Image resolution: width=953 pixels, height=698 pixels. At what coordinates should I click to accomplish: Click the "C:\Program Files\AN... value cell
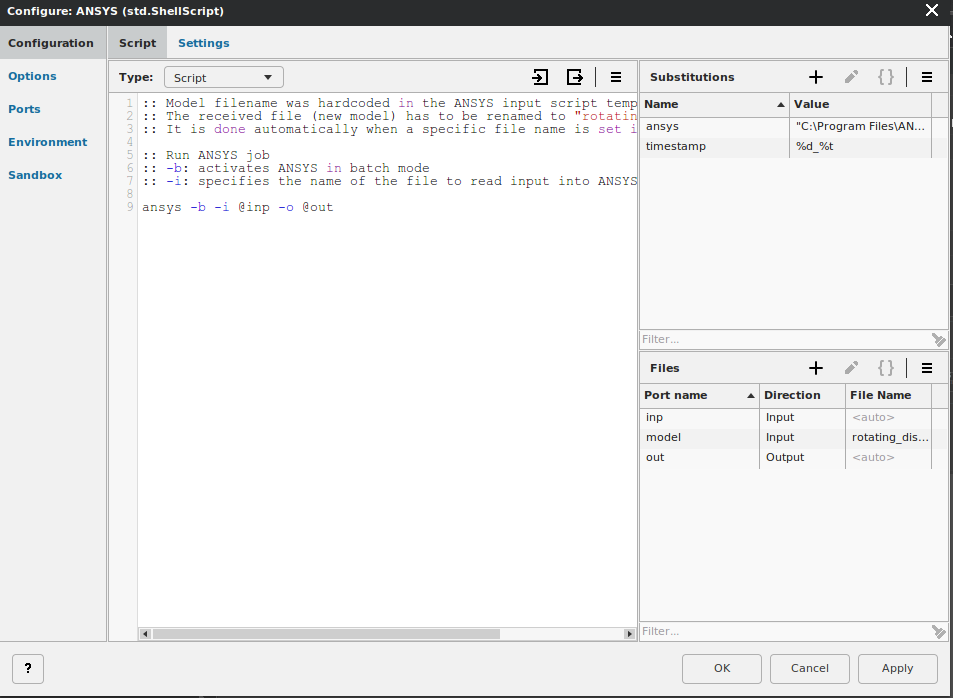click(x=860, y=126)
